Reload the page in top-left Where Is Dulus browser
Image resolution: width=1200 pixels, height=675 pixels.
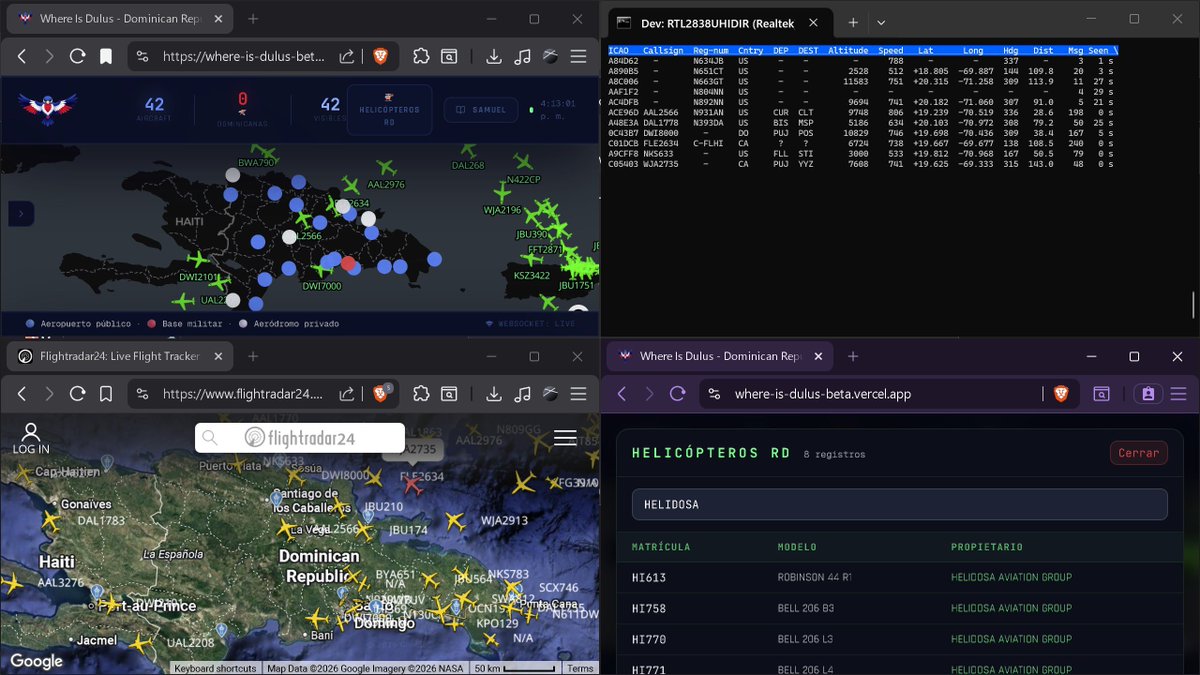coord(77,57)
